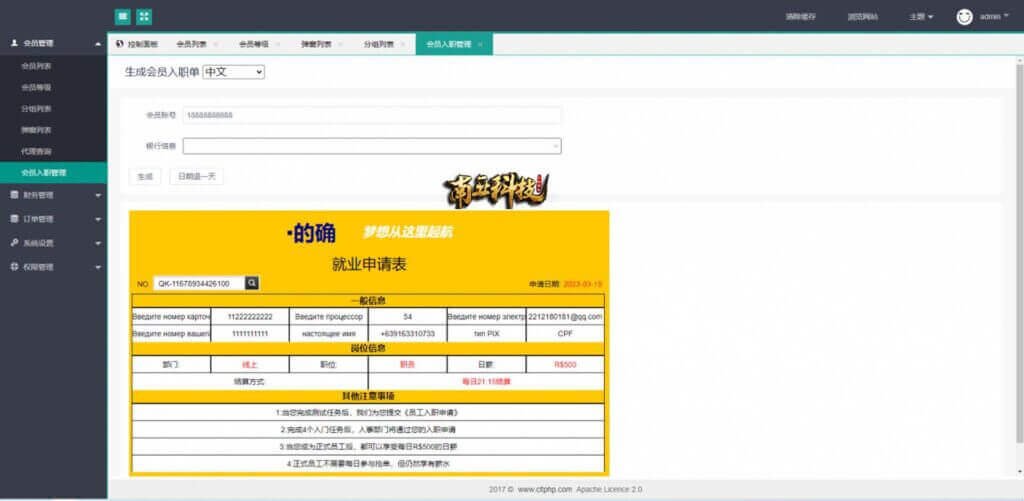The width and height of the screenshot is (1024, 501).
Task: Expand the 订单管理 sidebar menu
Action: pos(53,219)
